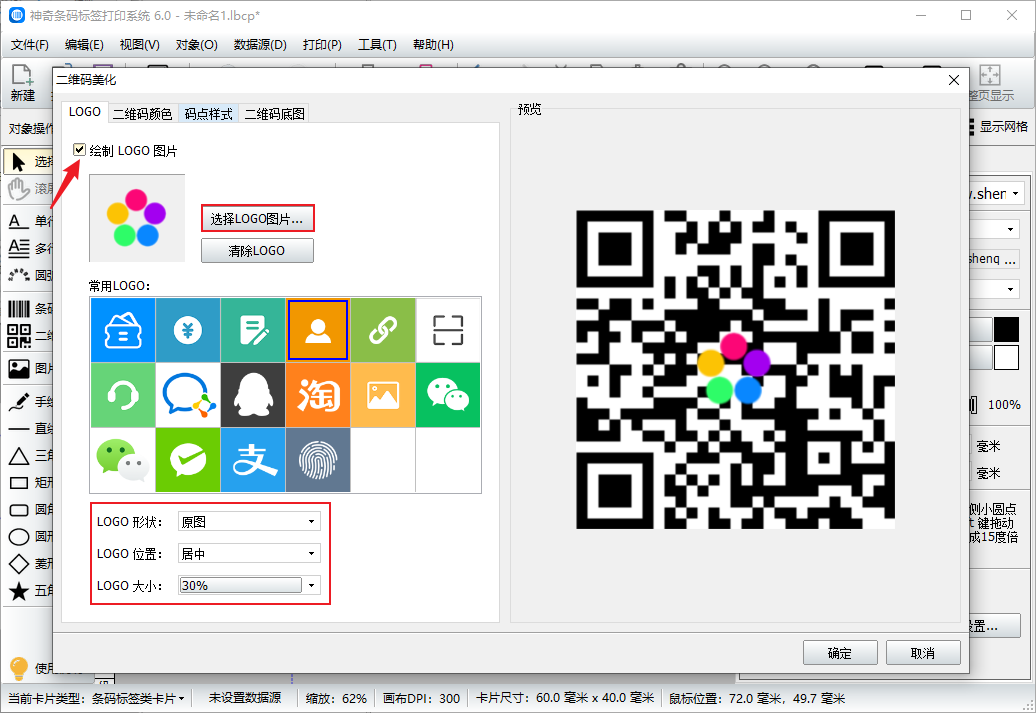Uncheck the draw LOGO image checkbox
Screen dimensions: 1036x713
(x=79, y=150)
